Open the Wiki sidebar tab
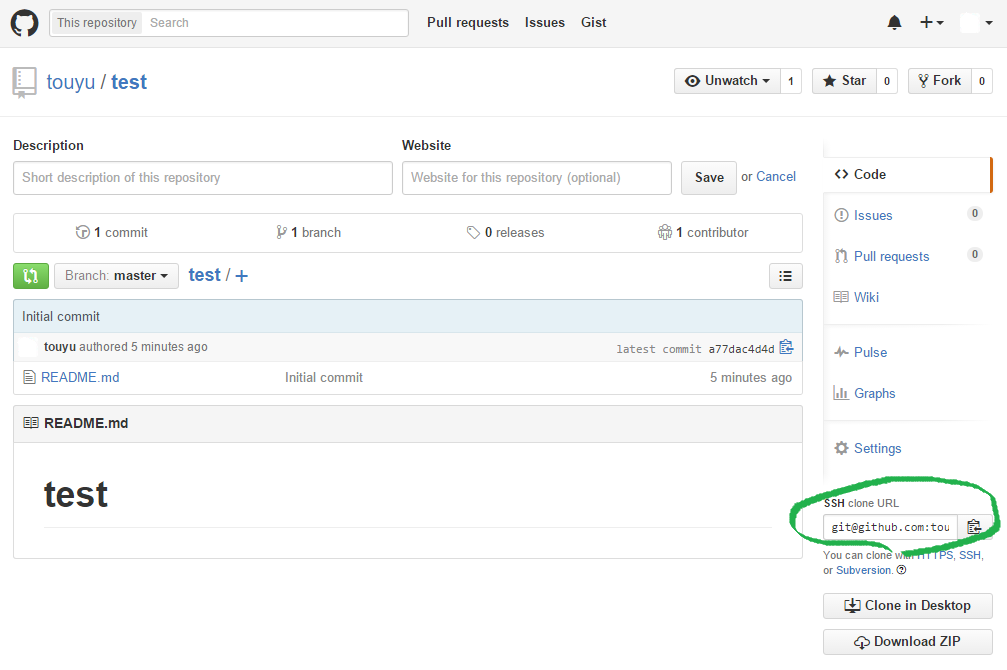The height and width of the screenshot is (670, 1007). pos(907,297)
